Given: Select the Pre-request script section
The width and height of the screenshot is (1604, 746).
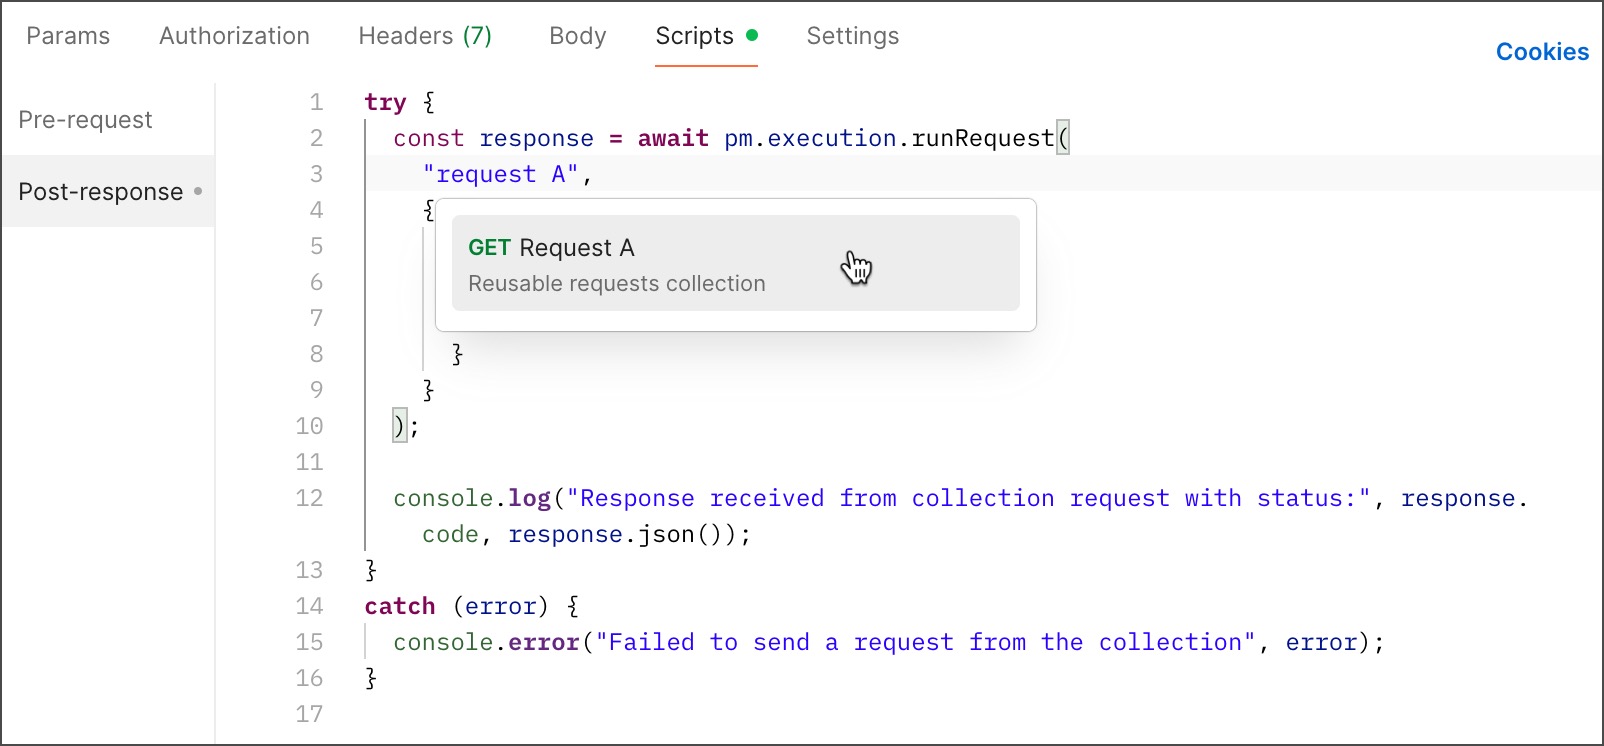Looking at the screenshot, I should pyautogui.click(x=86, y=120).
